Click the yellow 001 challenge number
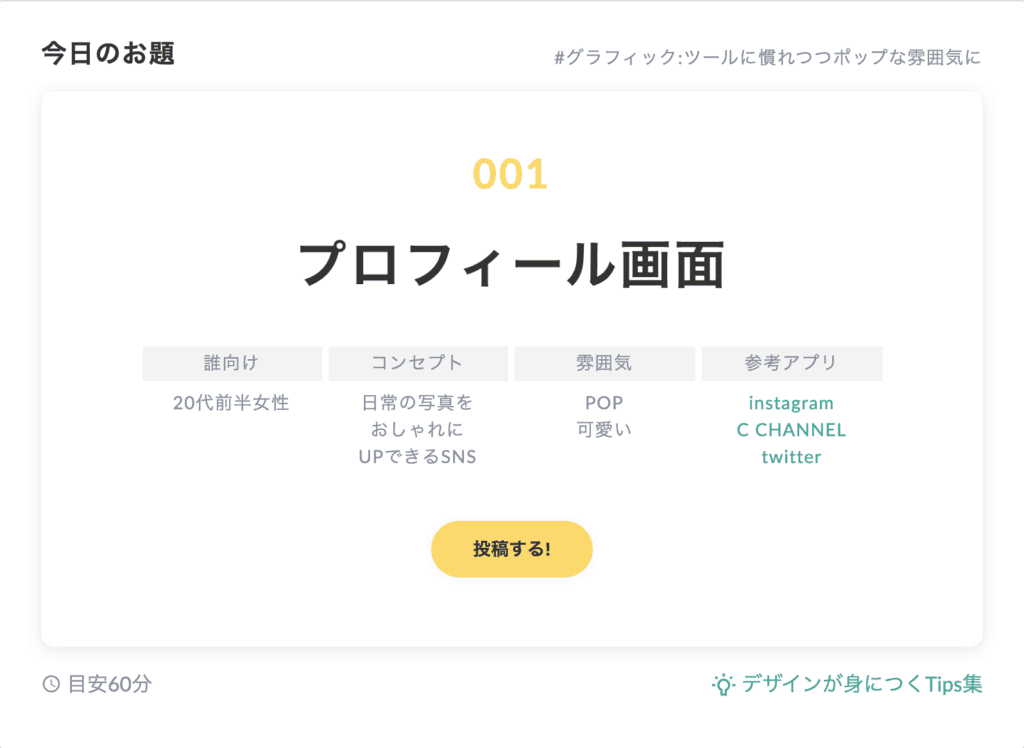 pos(511,174)
